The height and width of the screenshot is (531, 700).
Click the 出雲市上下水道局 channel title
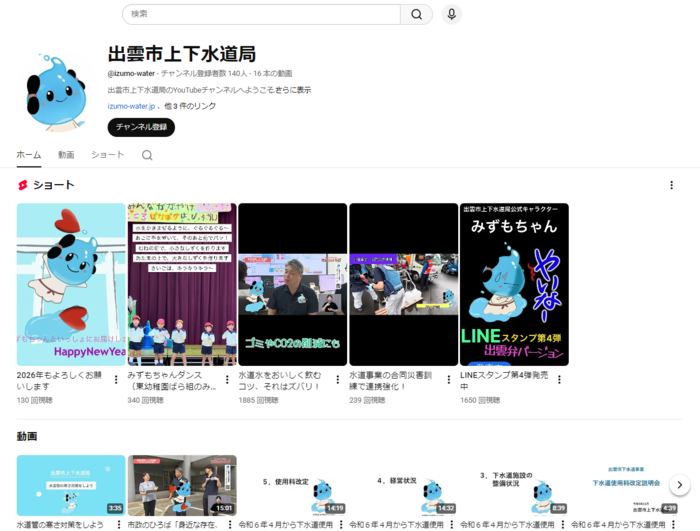[x=182, y=54]
